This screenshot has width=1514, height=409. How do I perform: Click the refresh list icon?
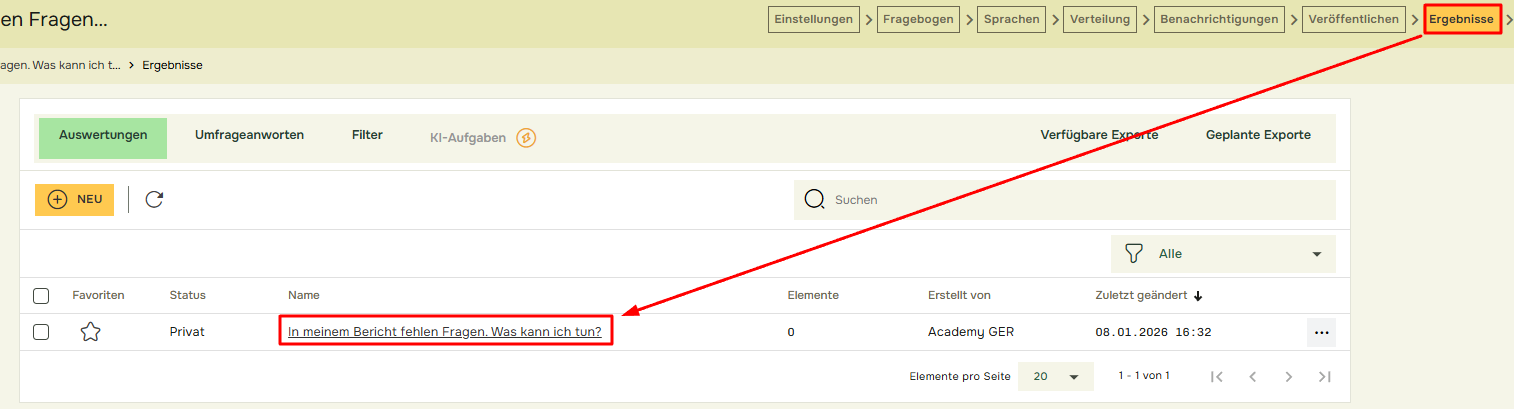tap(154, 199)
